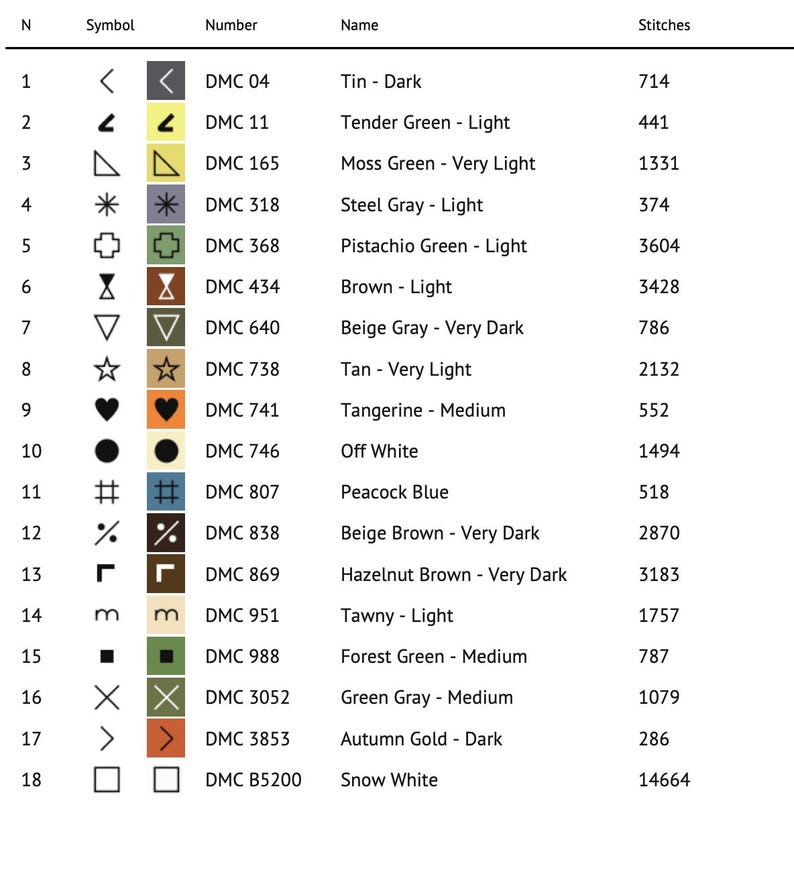Click the Autumn Gold Dark swatch
794x895 pixels.
[x=166, y=738]
